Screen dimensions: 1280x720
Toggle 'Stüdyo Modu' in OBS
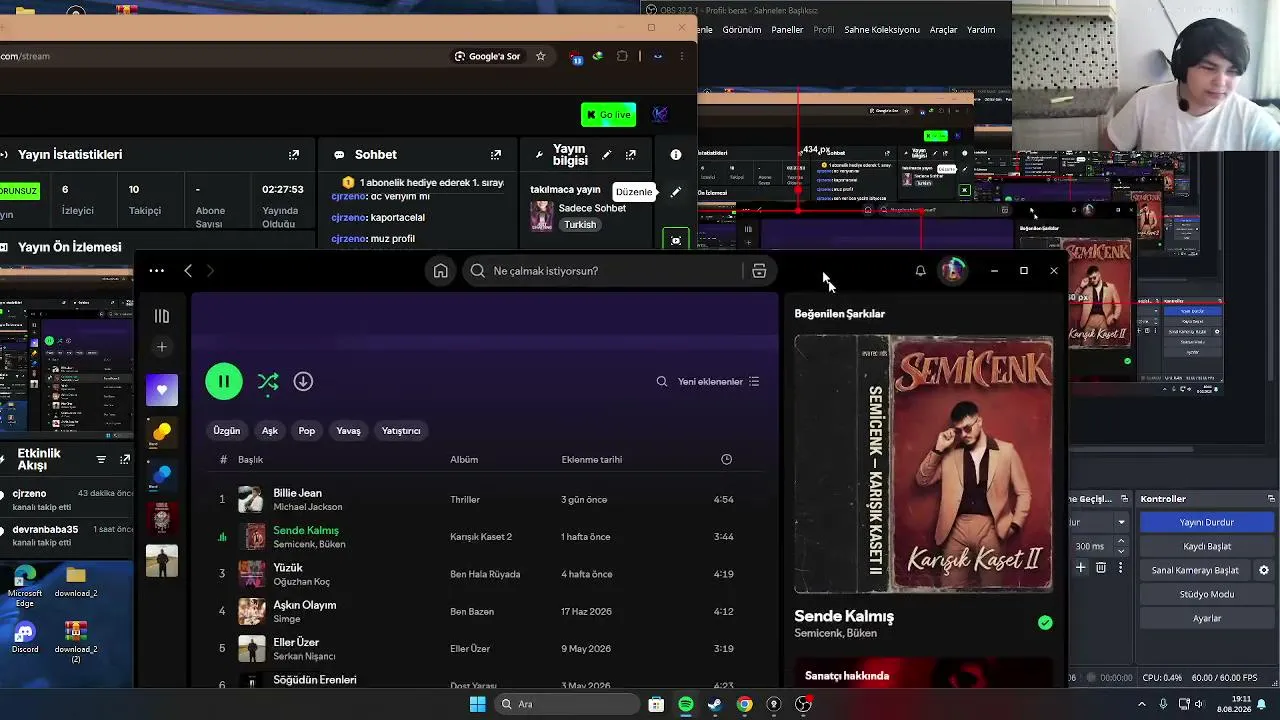[1207, 595]
